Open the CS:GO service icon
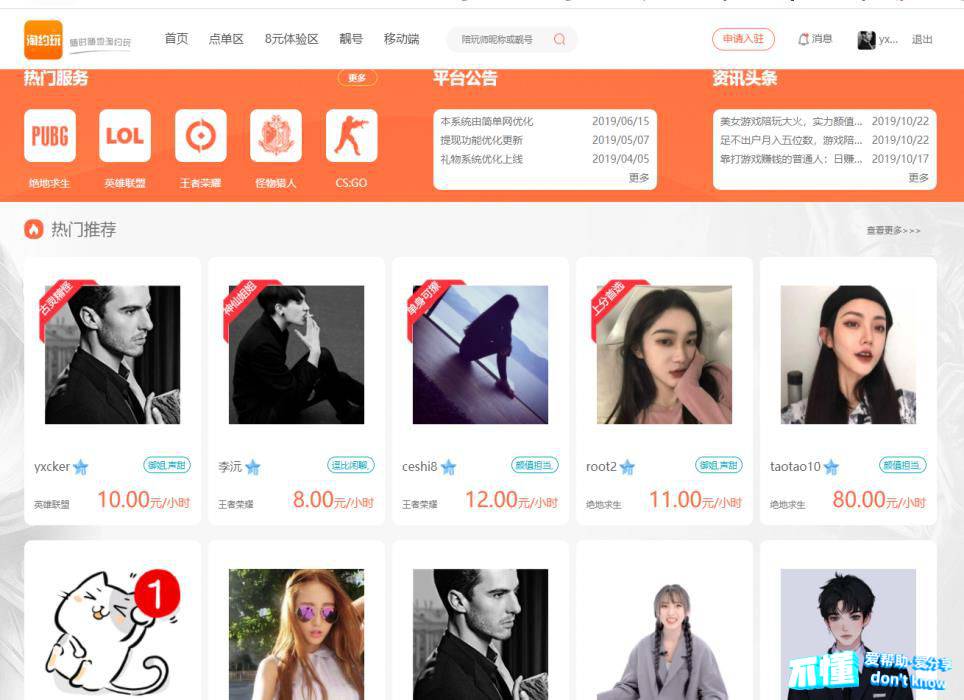Viewport: 964px width, 700px height. pyautogui.click(x=352, y=136)
